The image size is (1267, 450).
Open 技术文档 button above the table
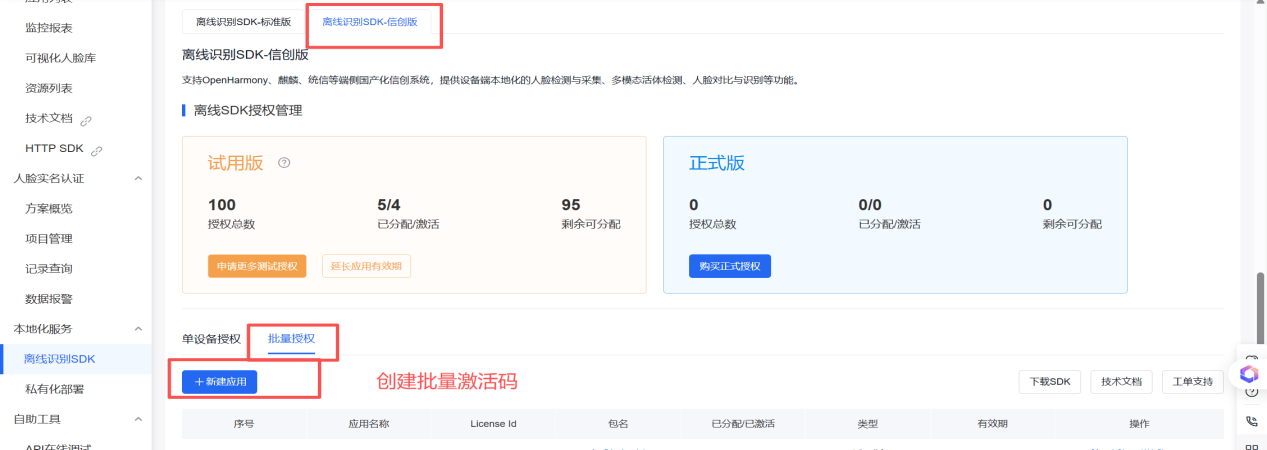(x=1120, y=382)
